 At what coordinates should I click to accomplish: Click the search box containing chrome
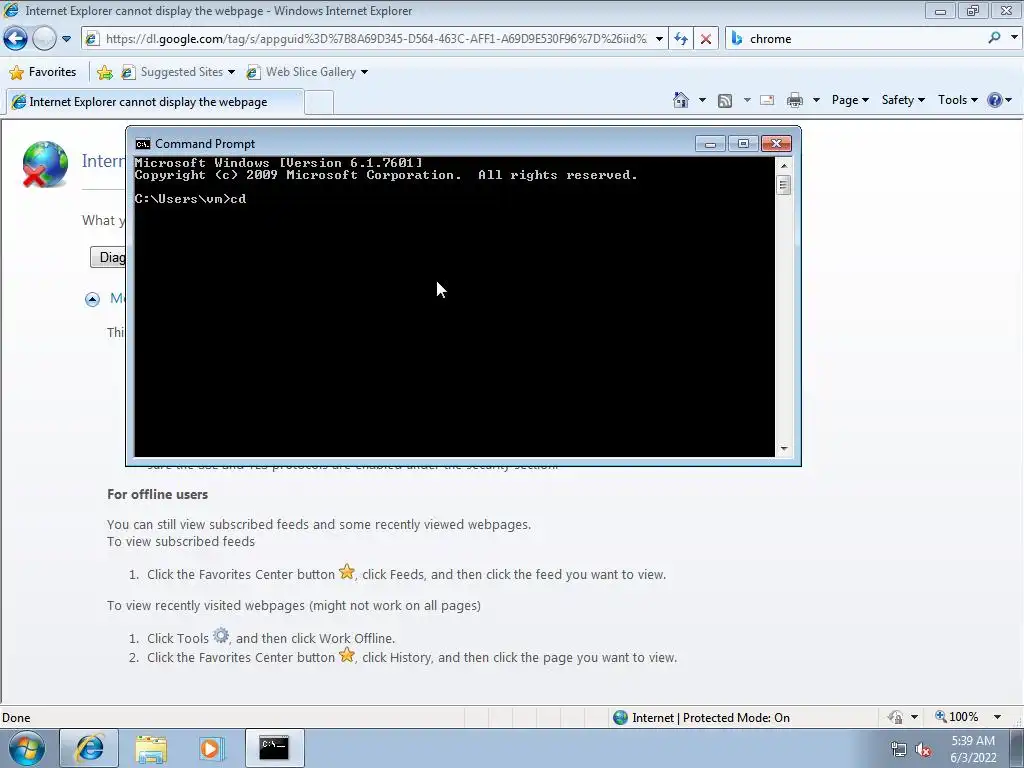click(856, 39)
